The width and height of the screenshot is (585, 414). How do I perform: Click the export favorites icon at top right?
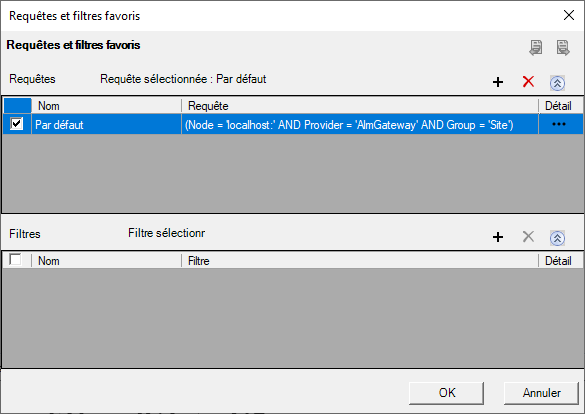click(x=563, y=48)
